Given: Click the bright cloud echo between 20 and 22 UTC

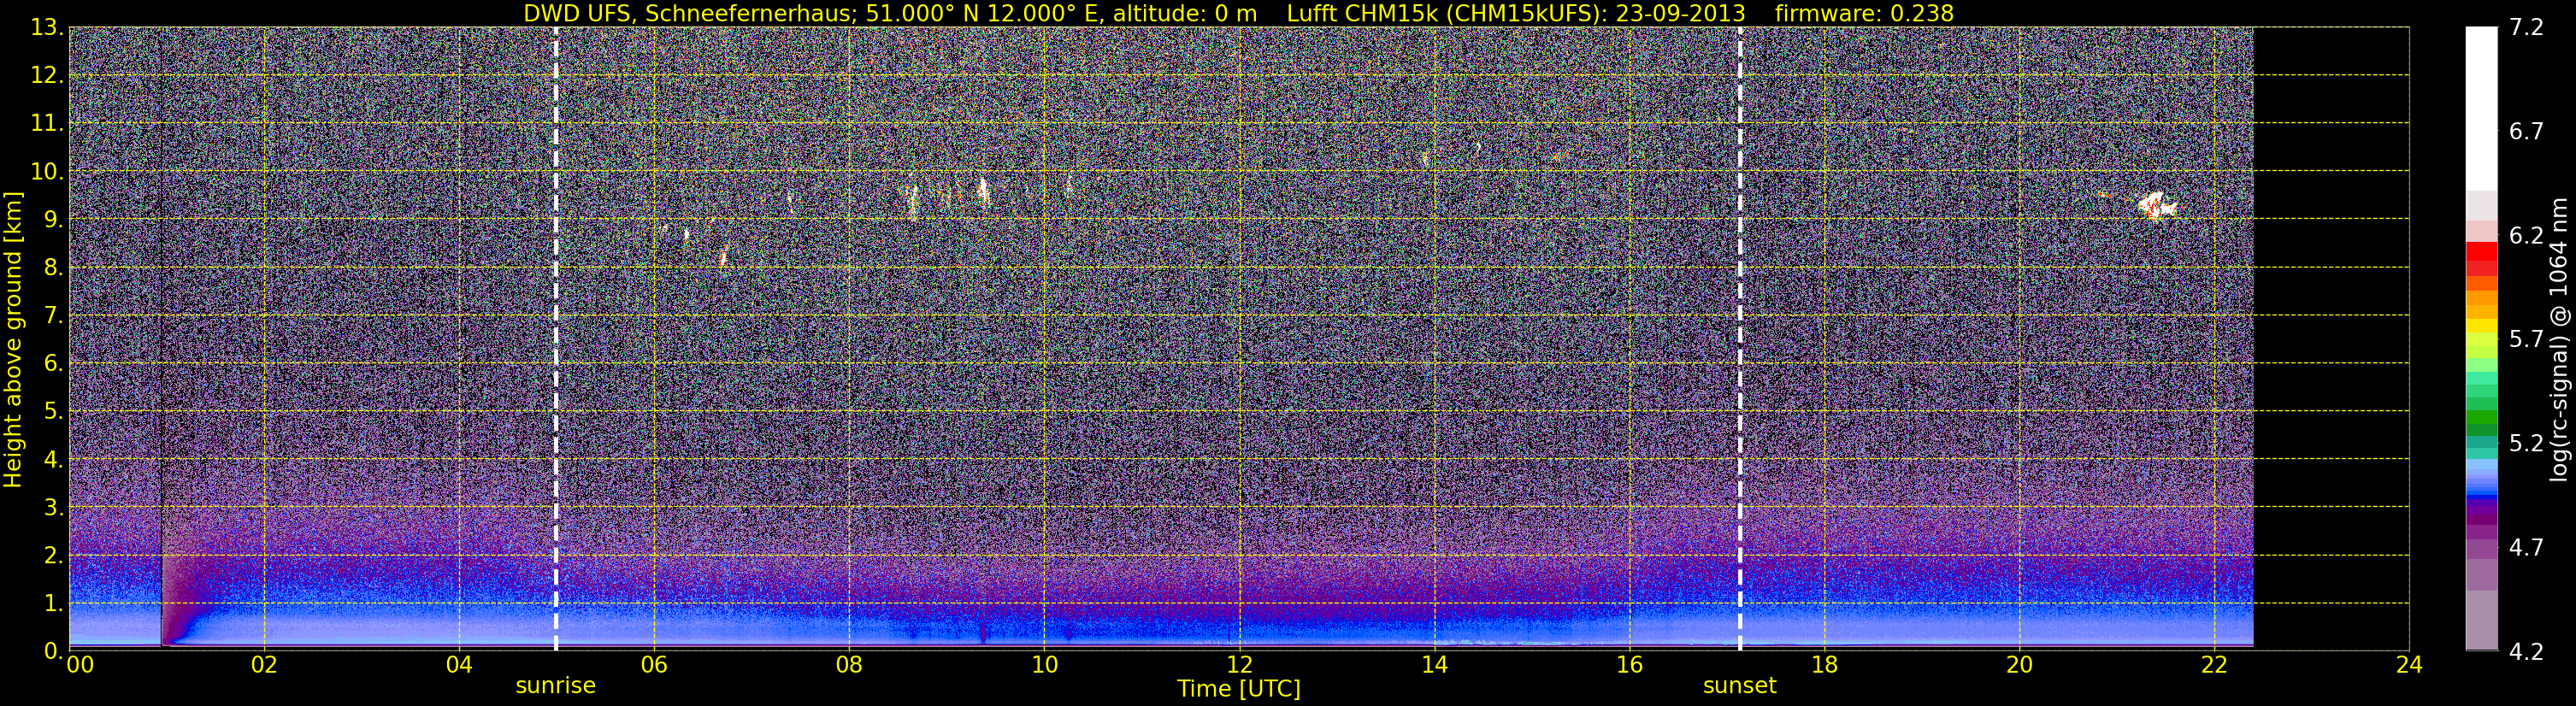Looking at the screenshot, I should click(2156, 206).
